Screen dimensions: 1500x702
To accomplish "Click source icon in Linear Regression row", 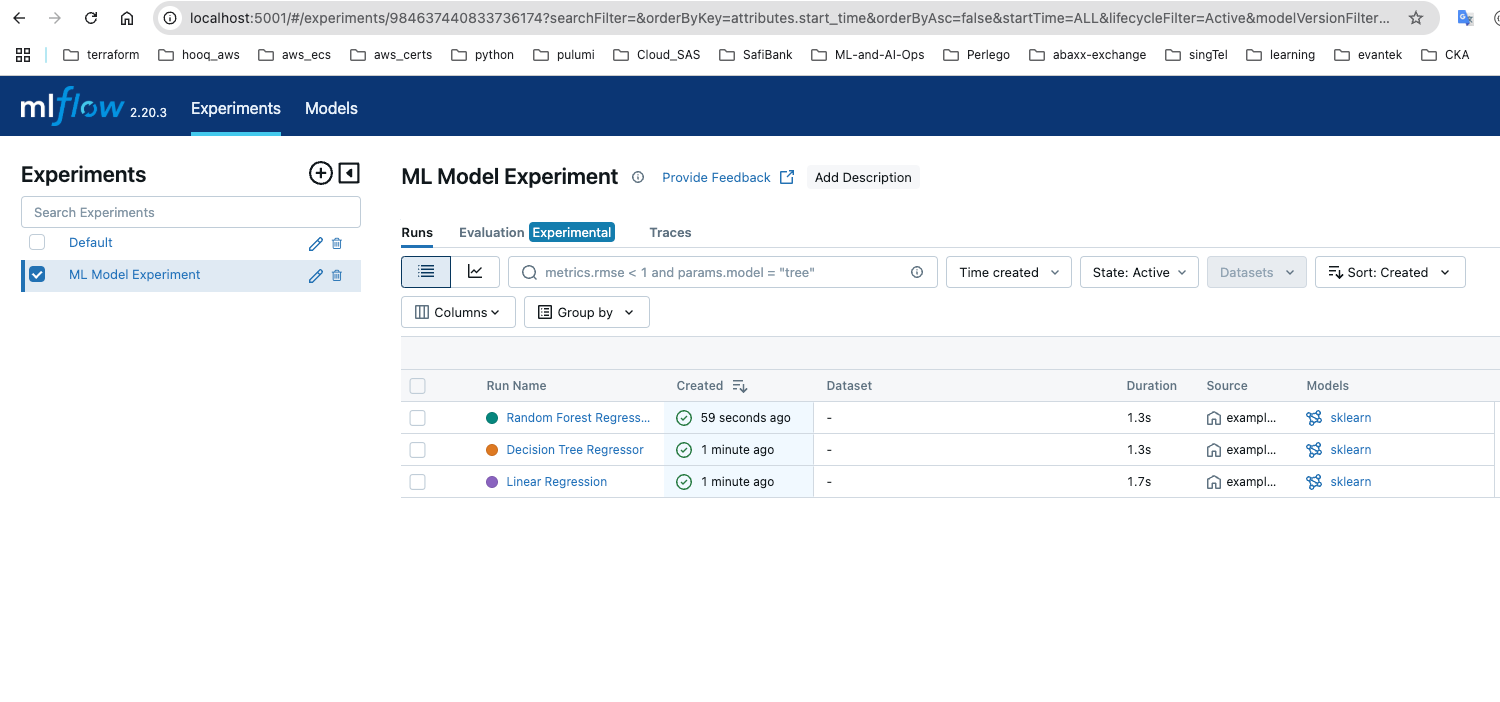I will 1214,482.
